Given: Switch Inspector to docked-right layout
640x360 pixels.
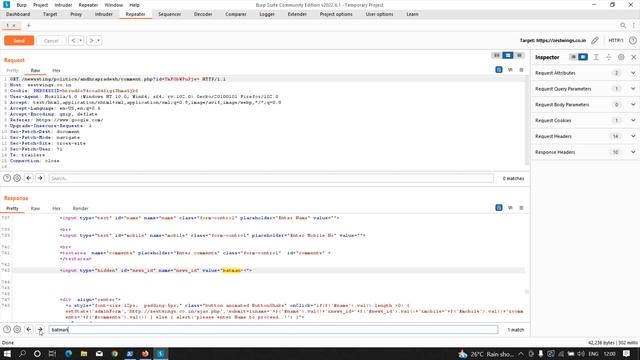Looking at the screenshot, I should 583,57.
